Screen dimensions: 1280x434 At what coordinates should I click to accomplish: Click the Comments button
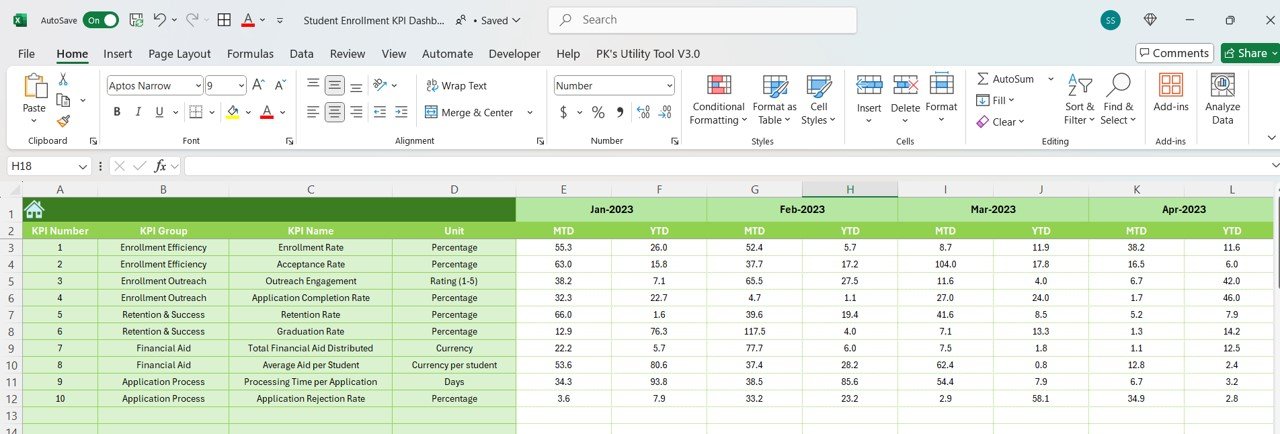[x=1174, y=53]
